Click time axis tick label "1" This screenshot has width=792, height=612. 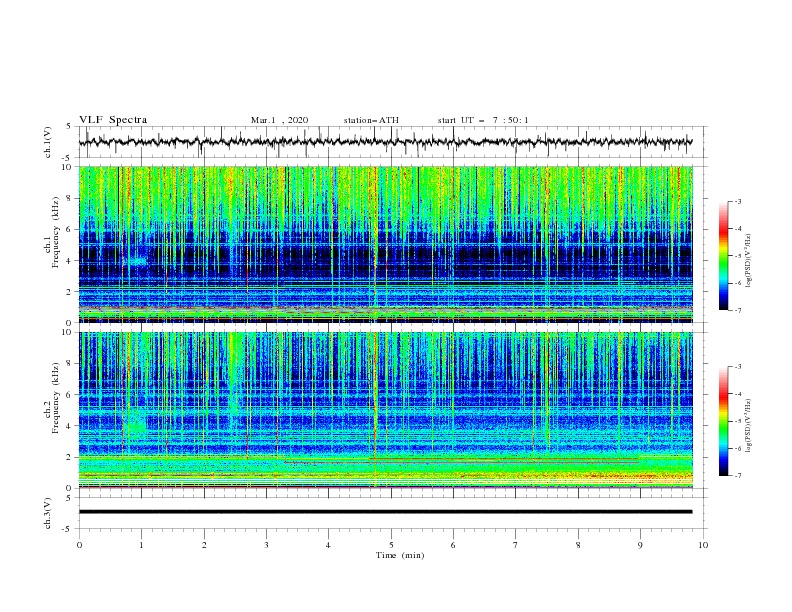(141, 545)
